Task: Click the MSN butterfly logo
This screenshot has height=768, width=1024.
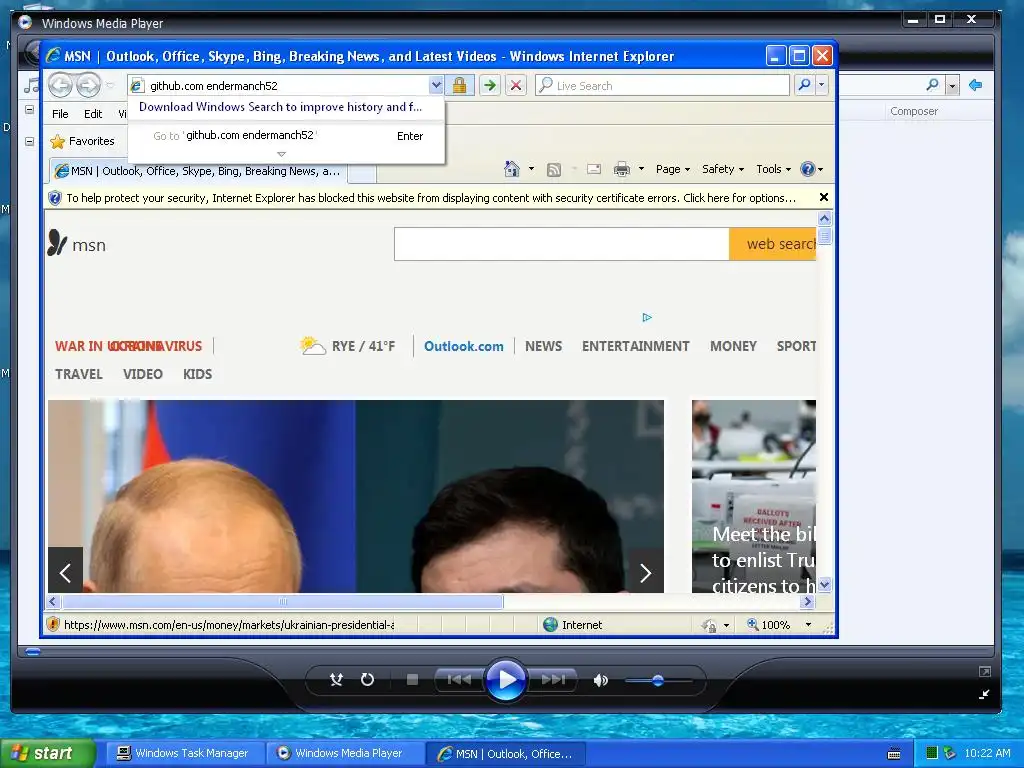Action: (57, 243)
